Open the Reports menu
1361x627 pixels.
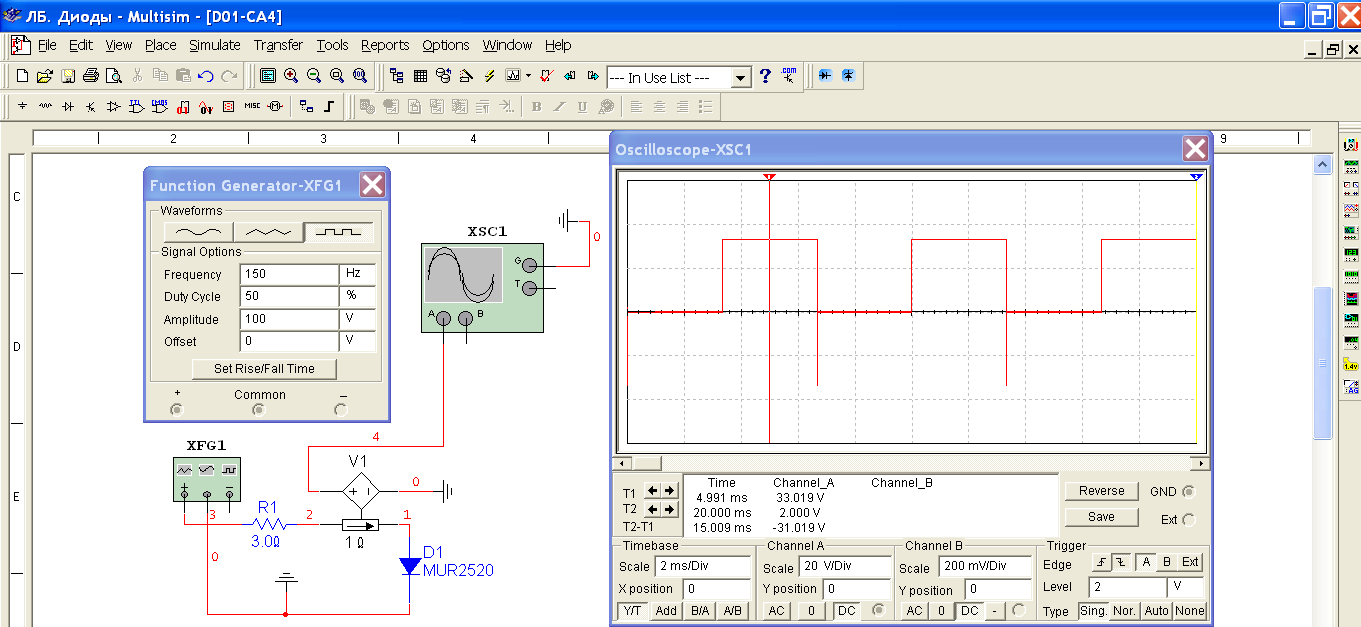(x=385, y=45)
